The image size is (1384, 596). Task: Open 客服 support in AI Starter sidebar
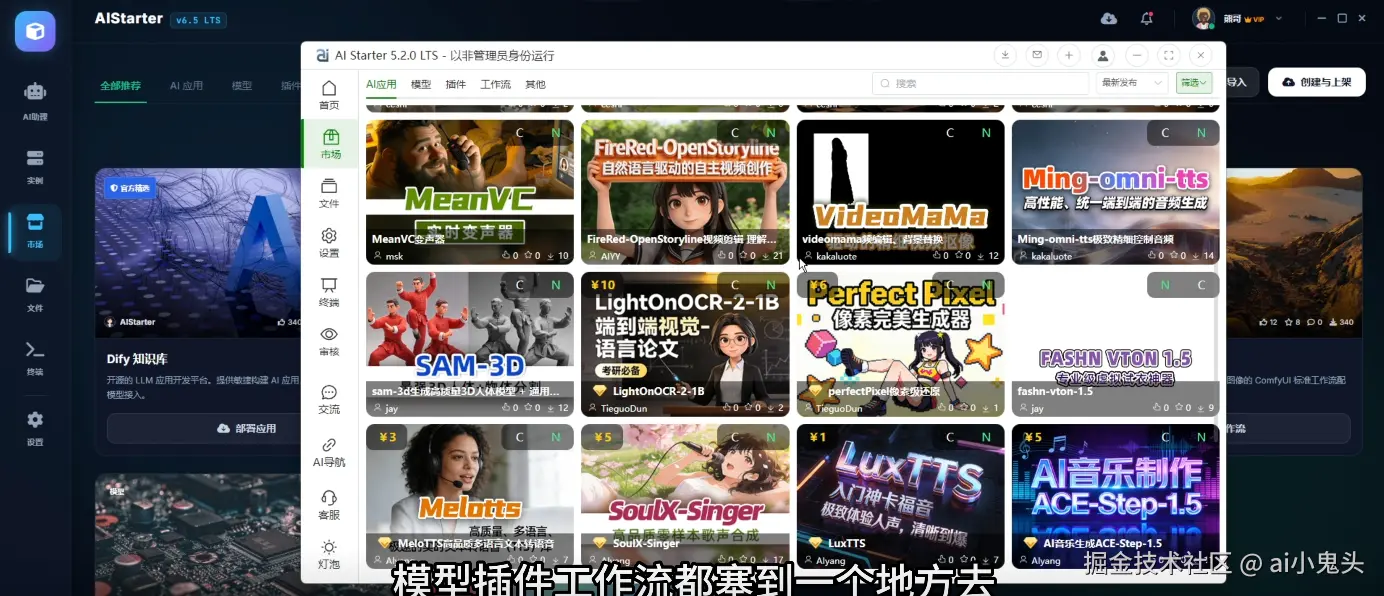pos(329,505)
